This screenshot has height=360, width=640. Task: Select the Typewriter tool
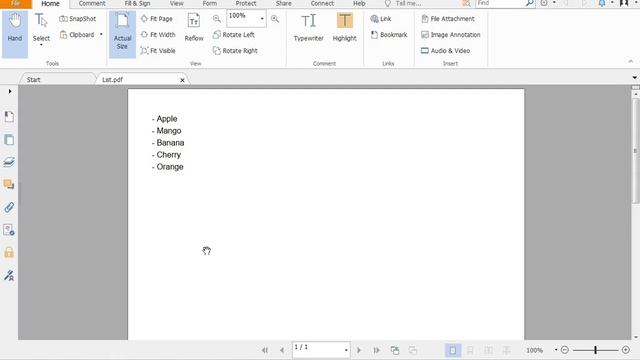coord(309,28)
